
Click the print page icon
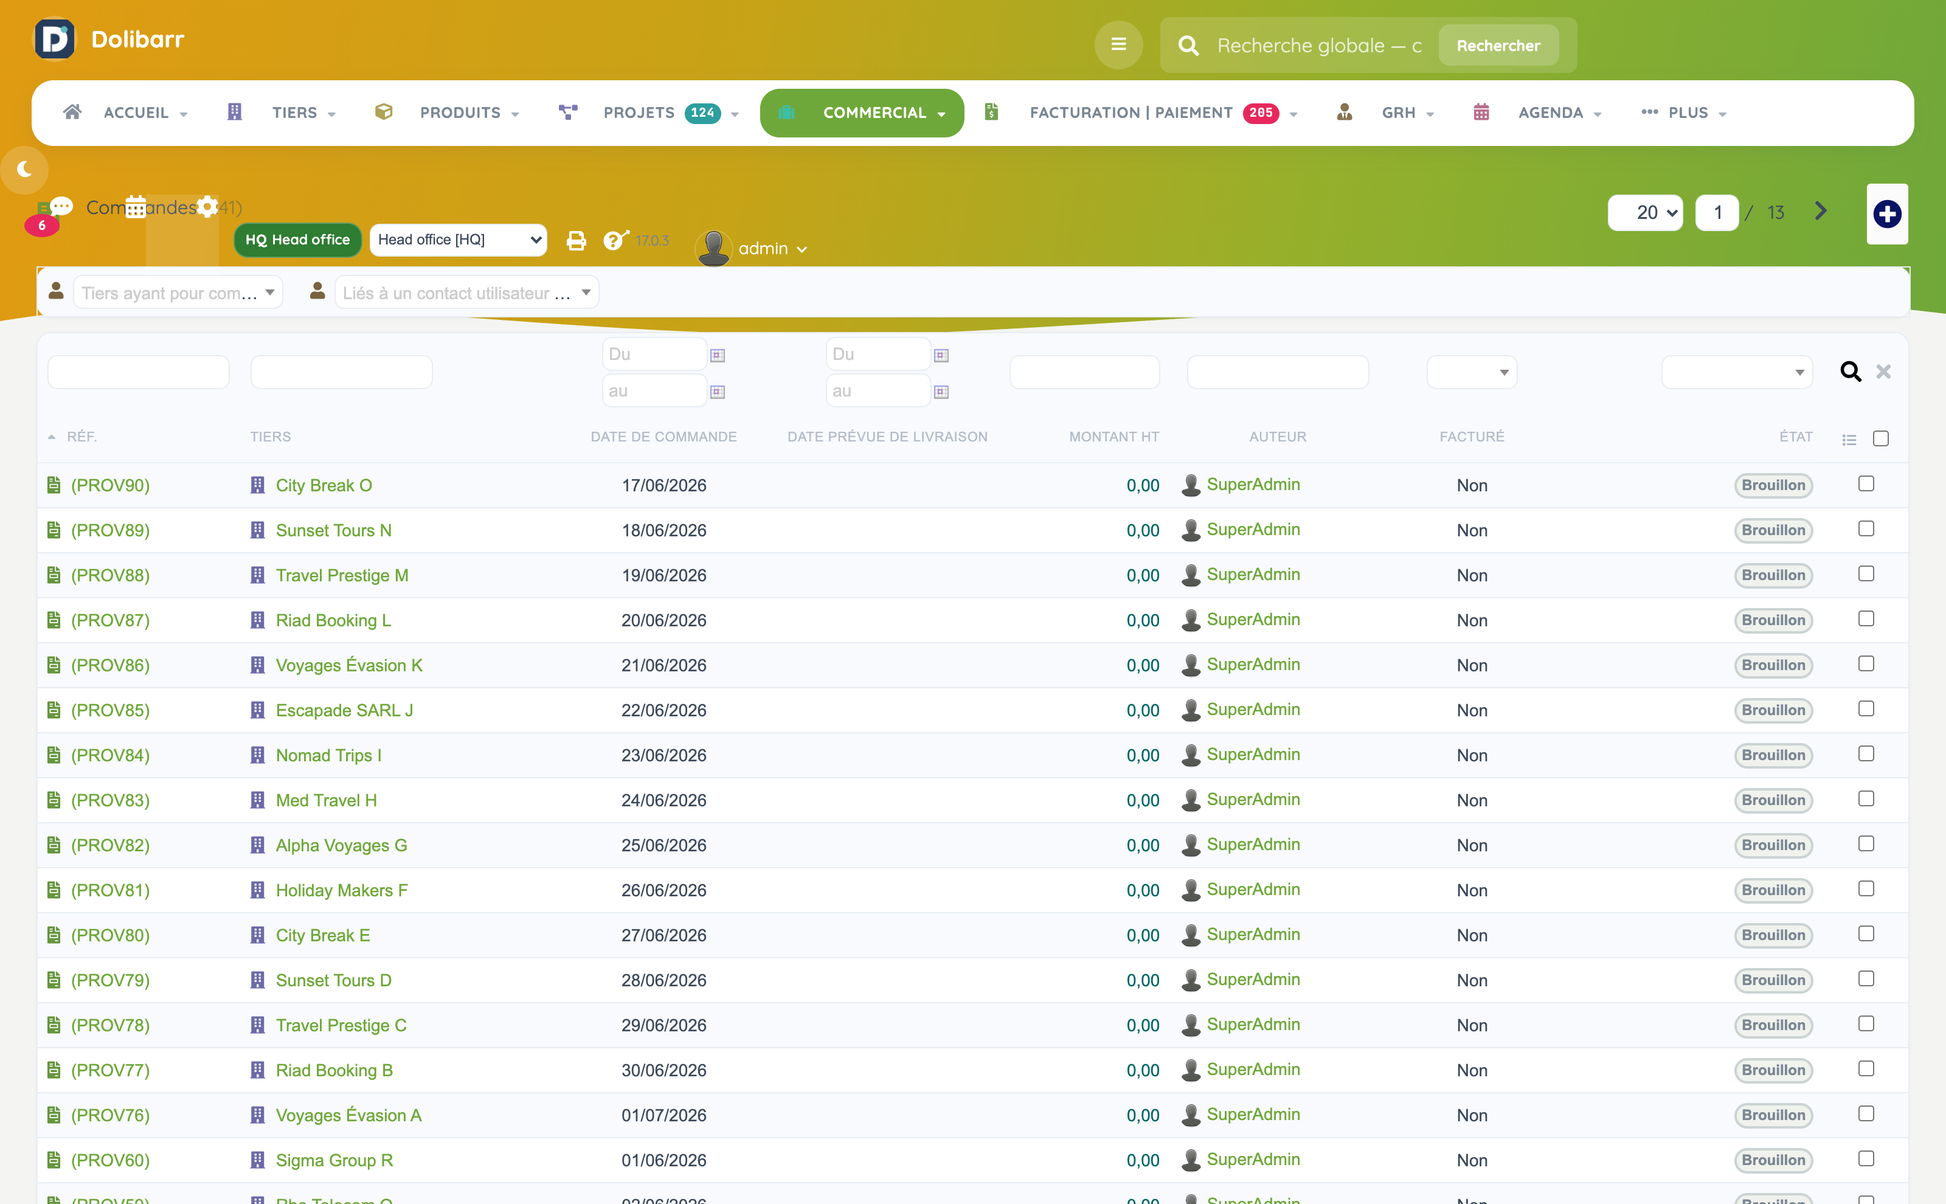576,240
